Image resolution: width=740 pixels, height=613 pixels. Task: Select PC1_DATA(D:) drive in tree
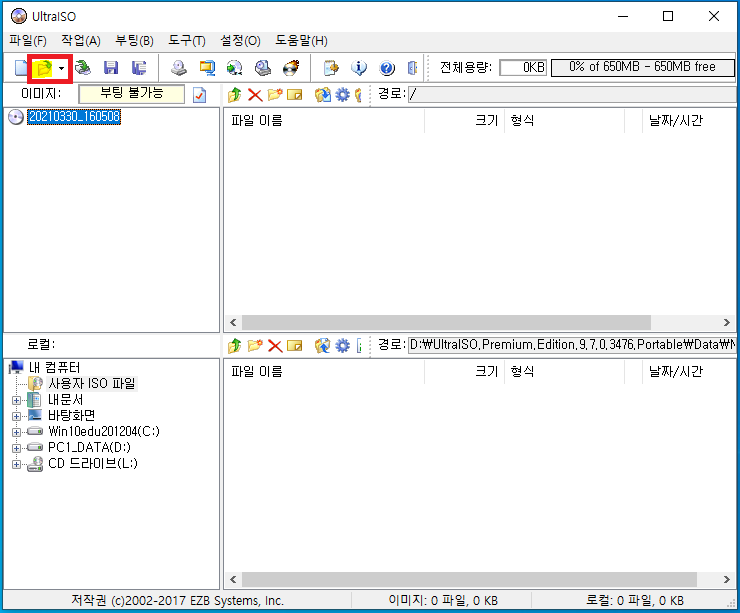89,447
